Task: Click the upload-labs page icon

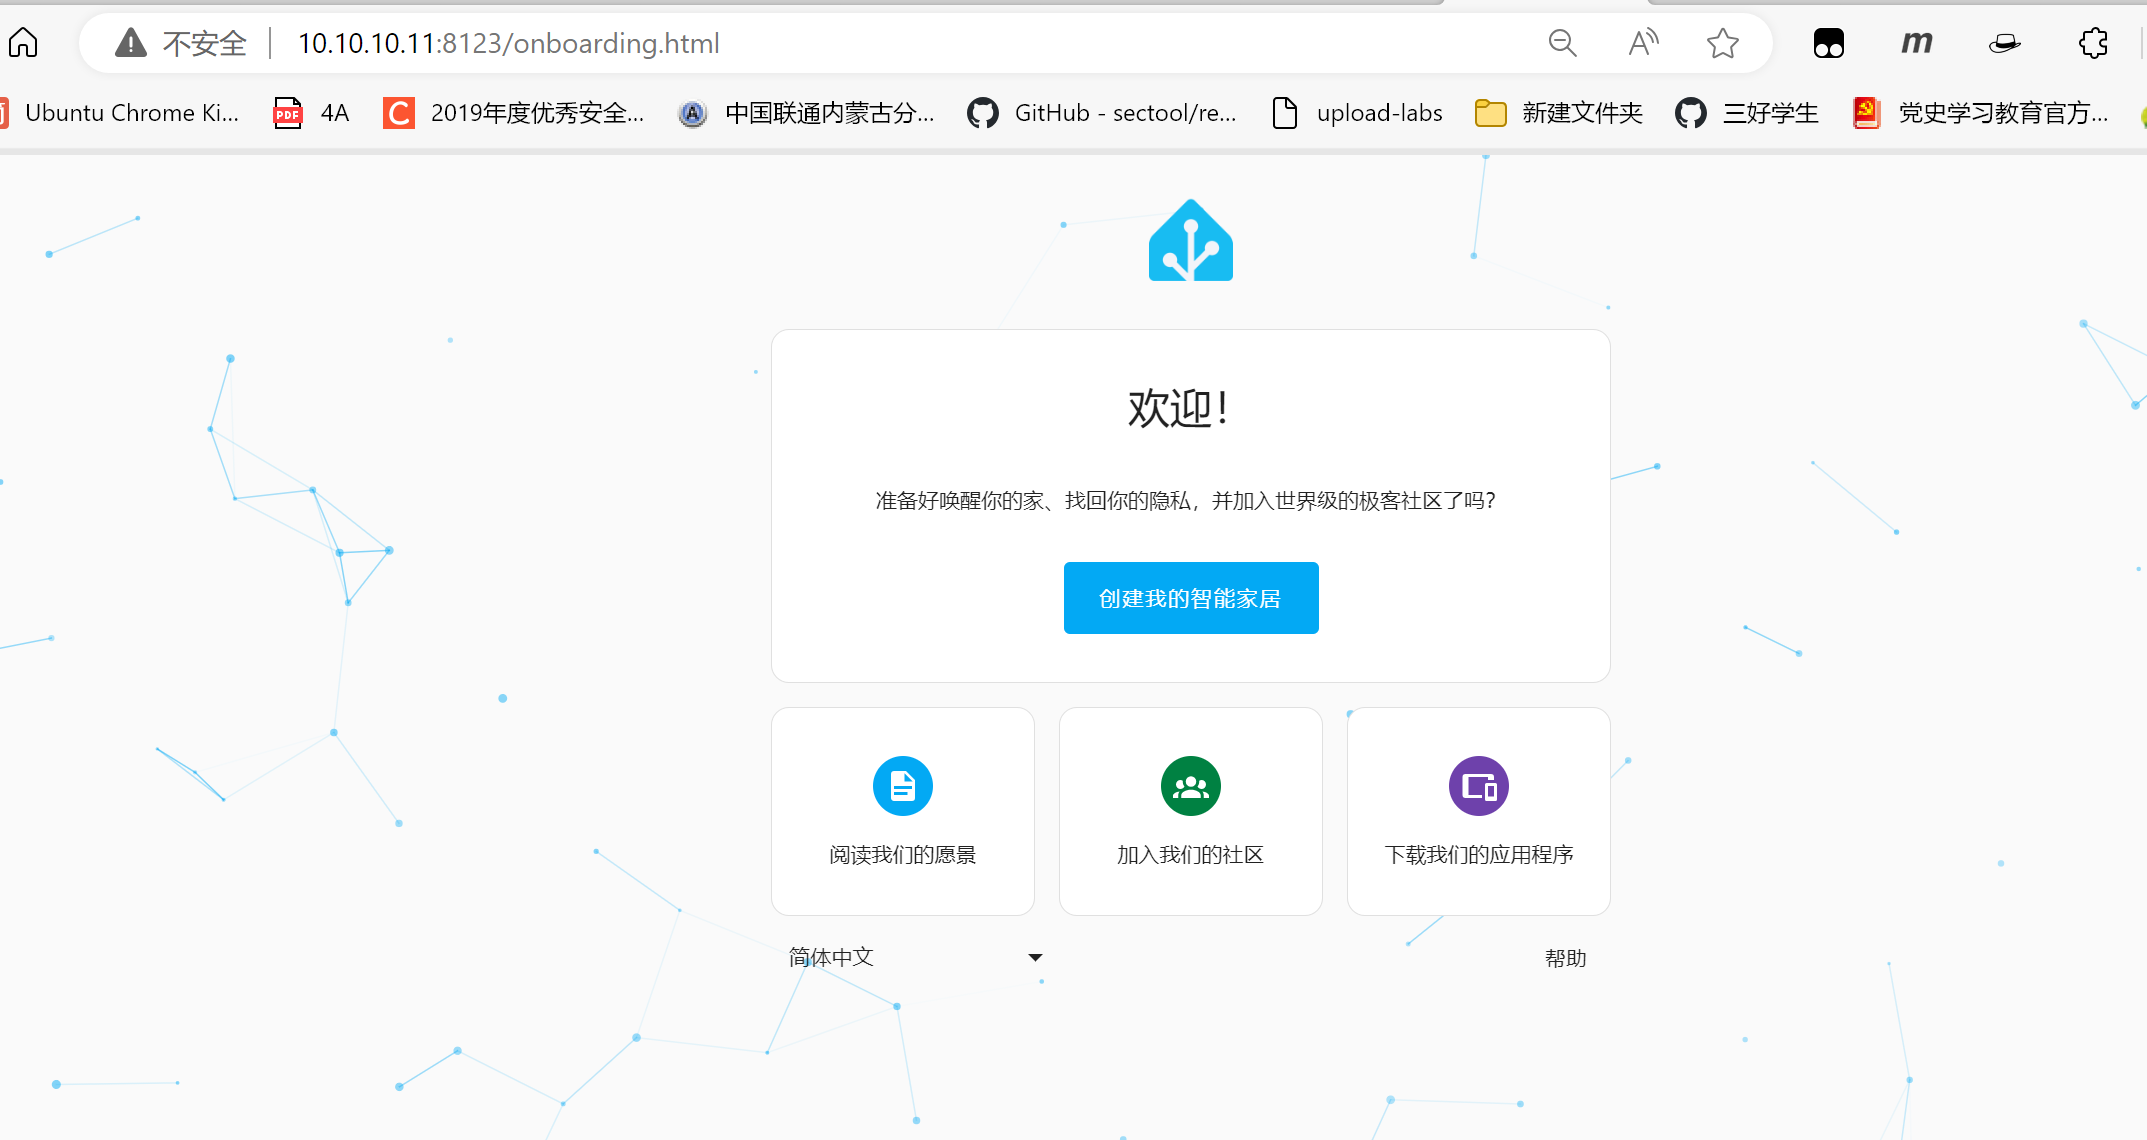Action: [x=1285, y=113]
